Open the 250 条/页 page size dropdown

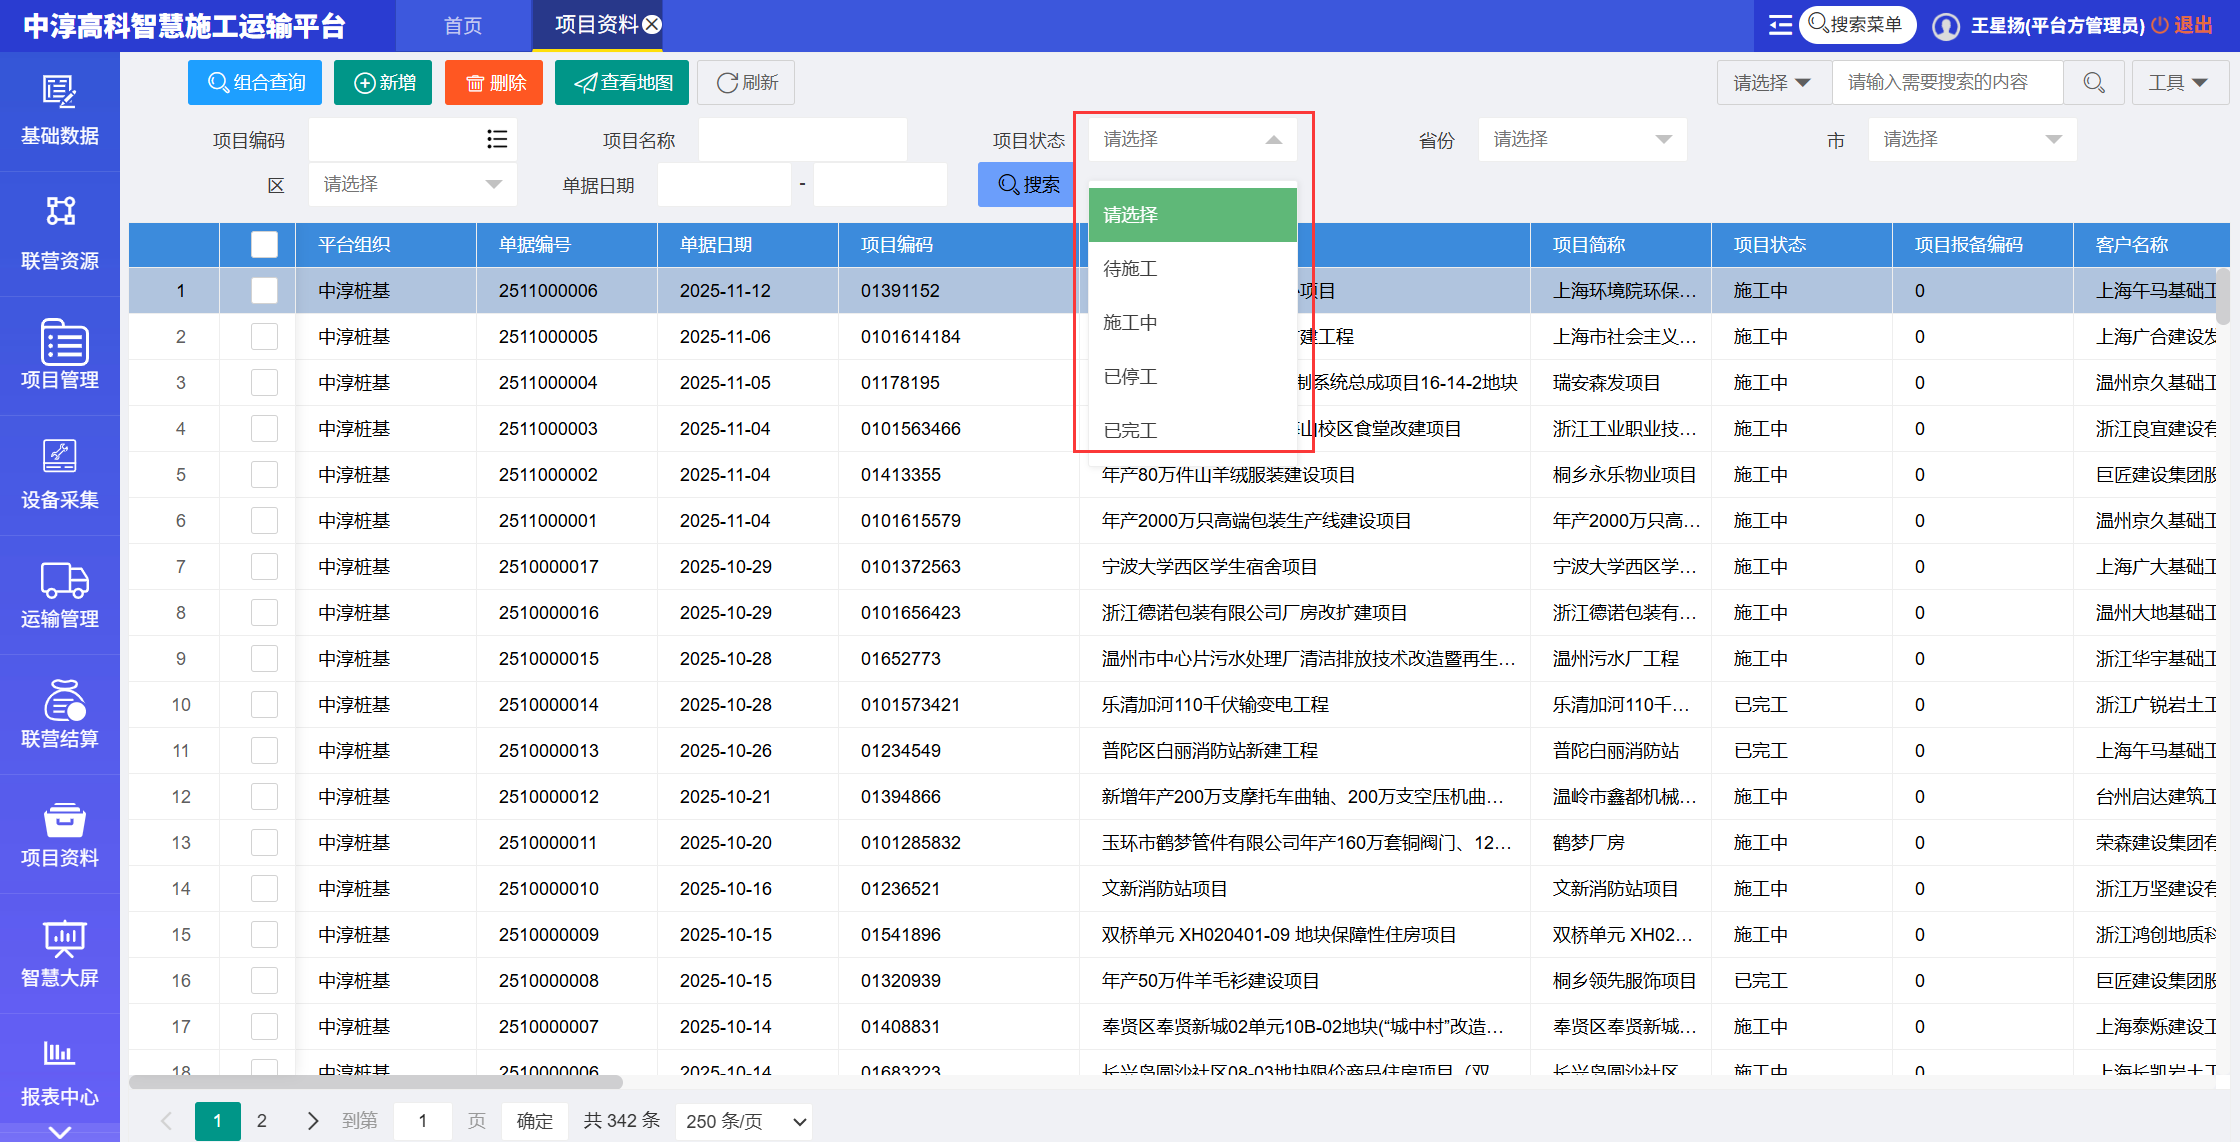[x=744, y=1121]
